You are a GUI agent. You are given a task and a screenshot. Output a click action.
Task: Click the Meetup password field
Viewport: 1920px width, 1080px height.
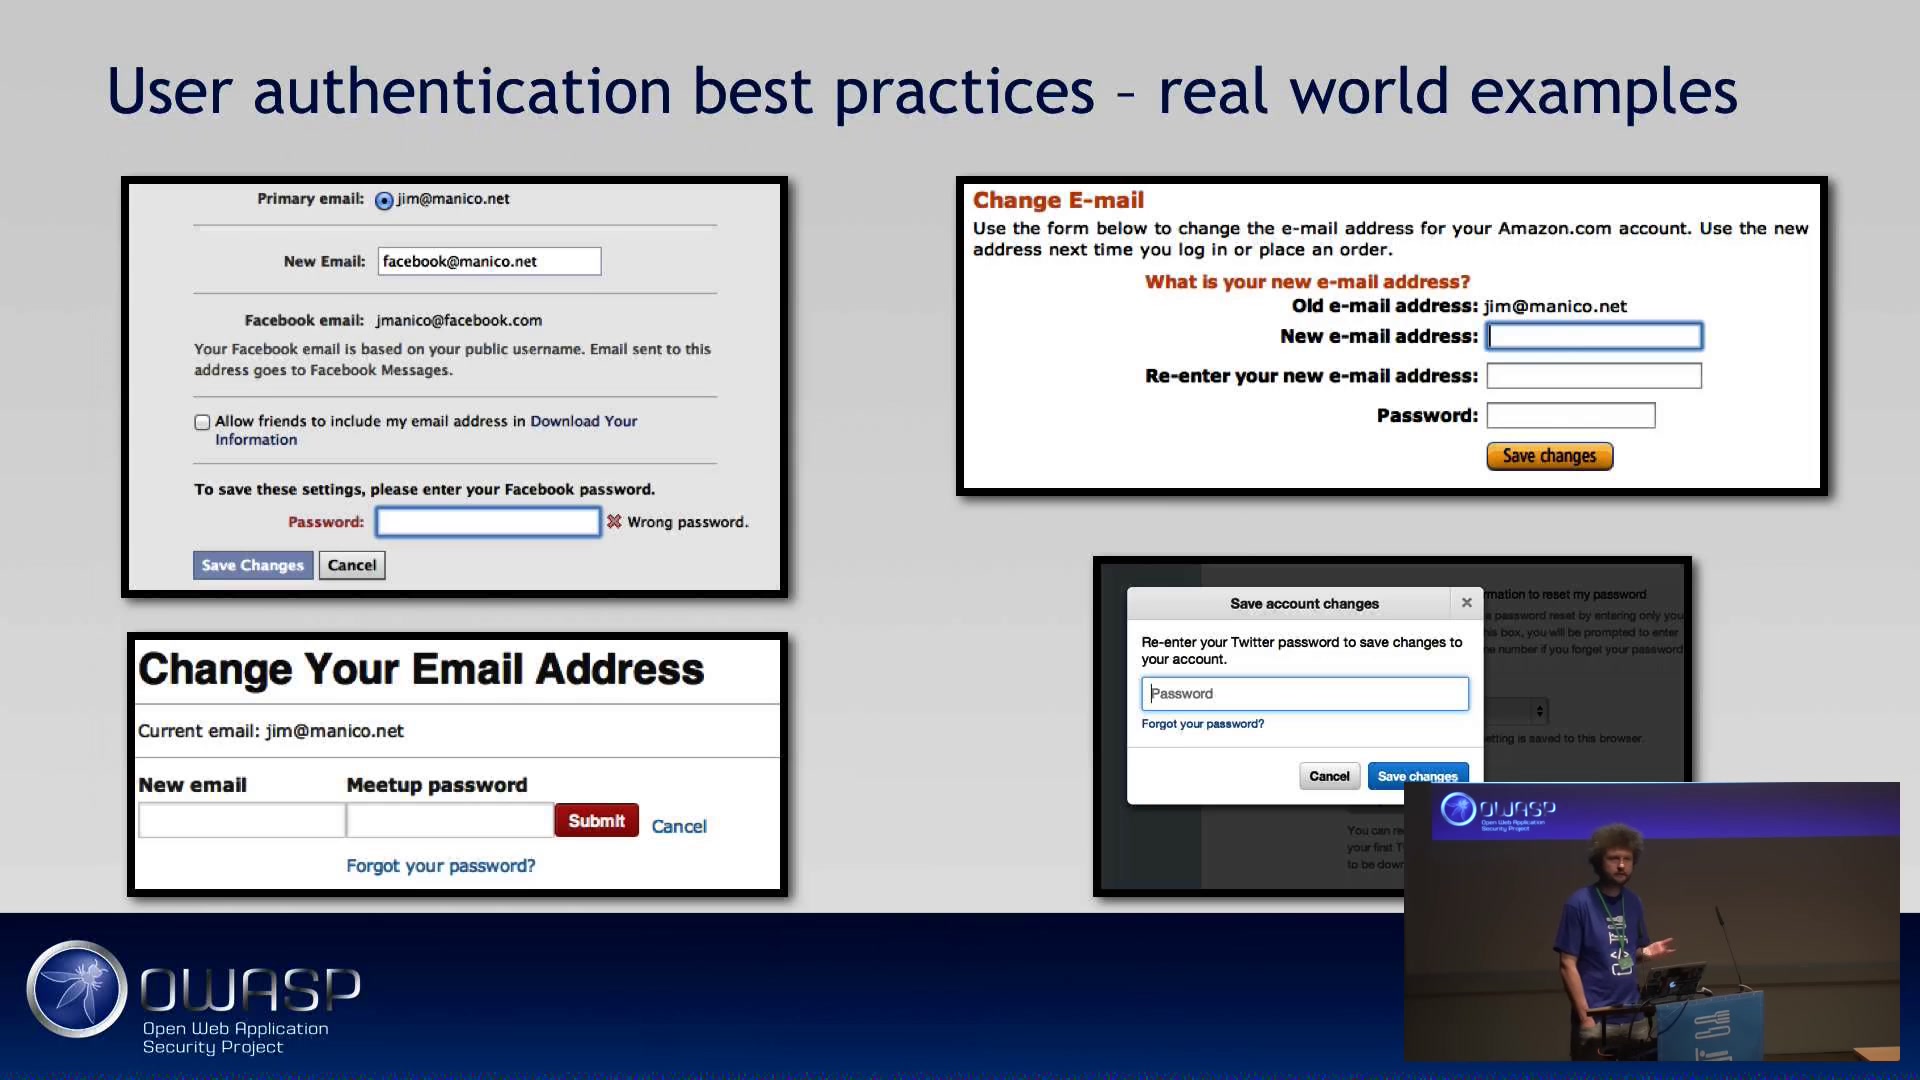point(450,820)
